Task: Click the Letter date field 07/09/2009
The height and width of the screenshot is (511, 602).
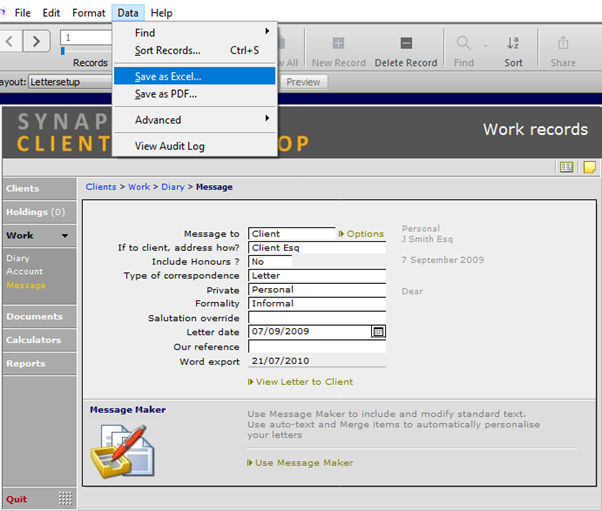Action: point(309,331)
